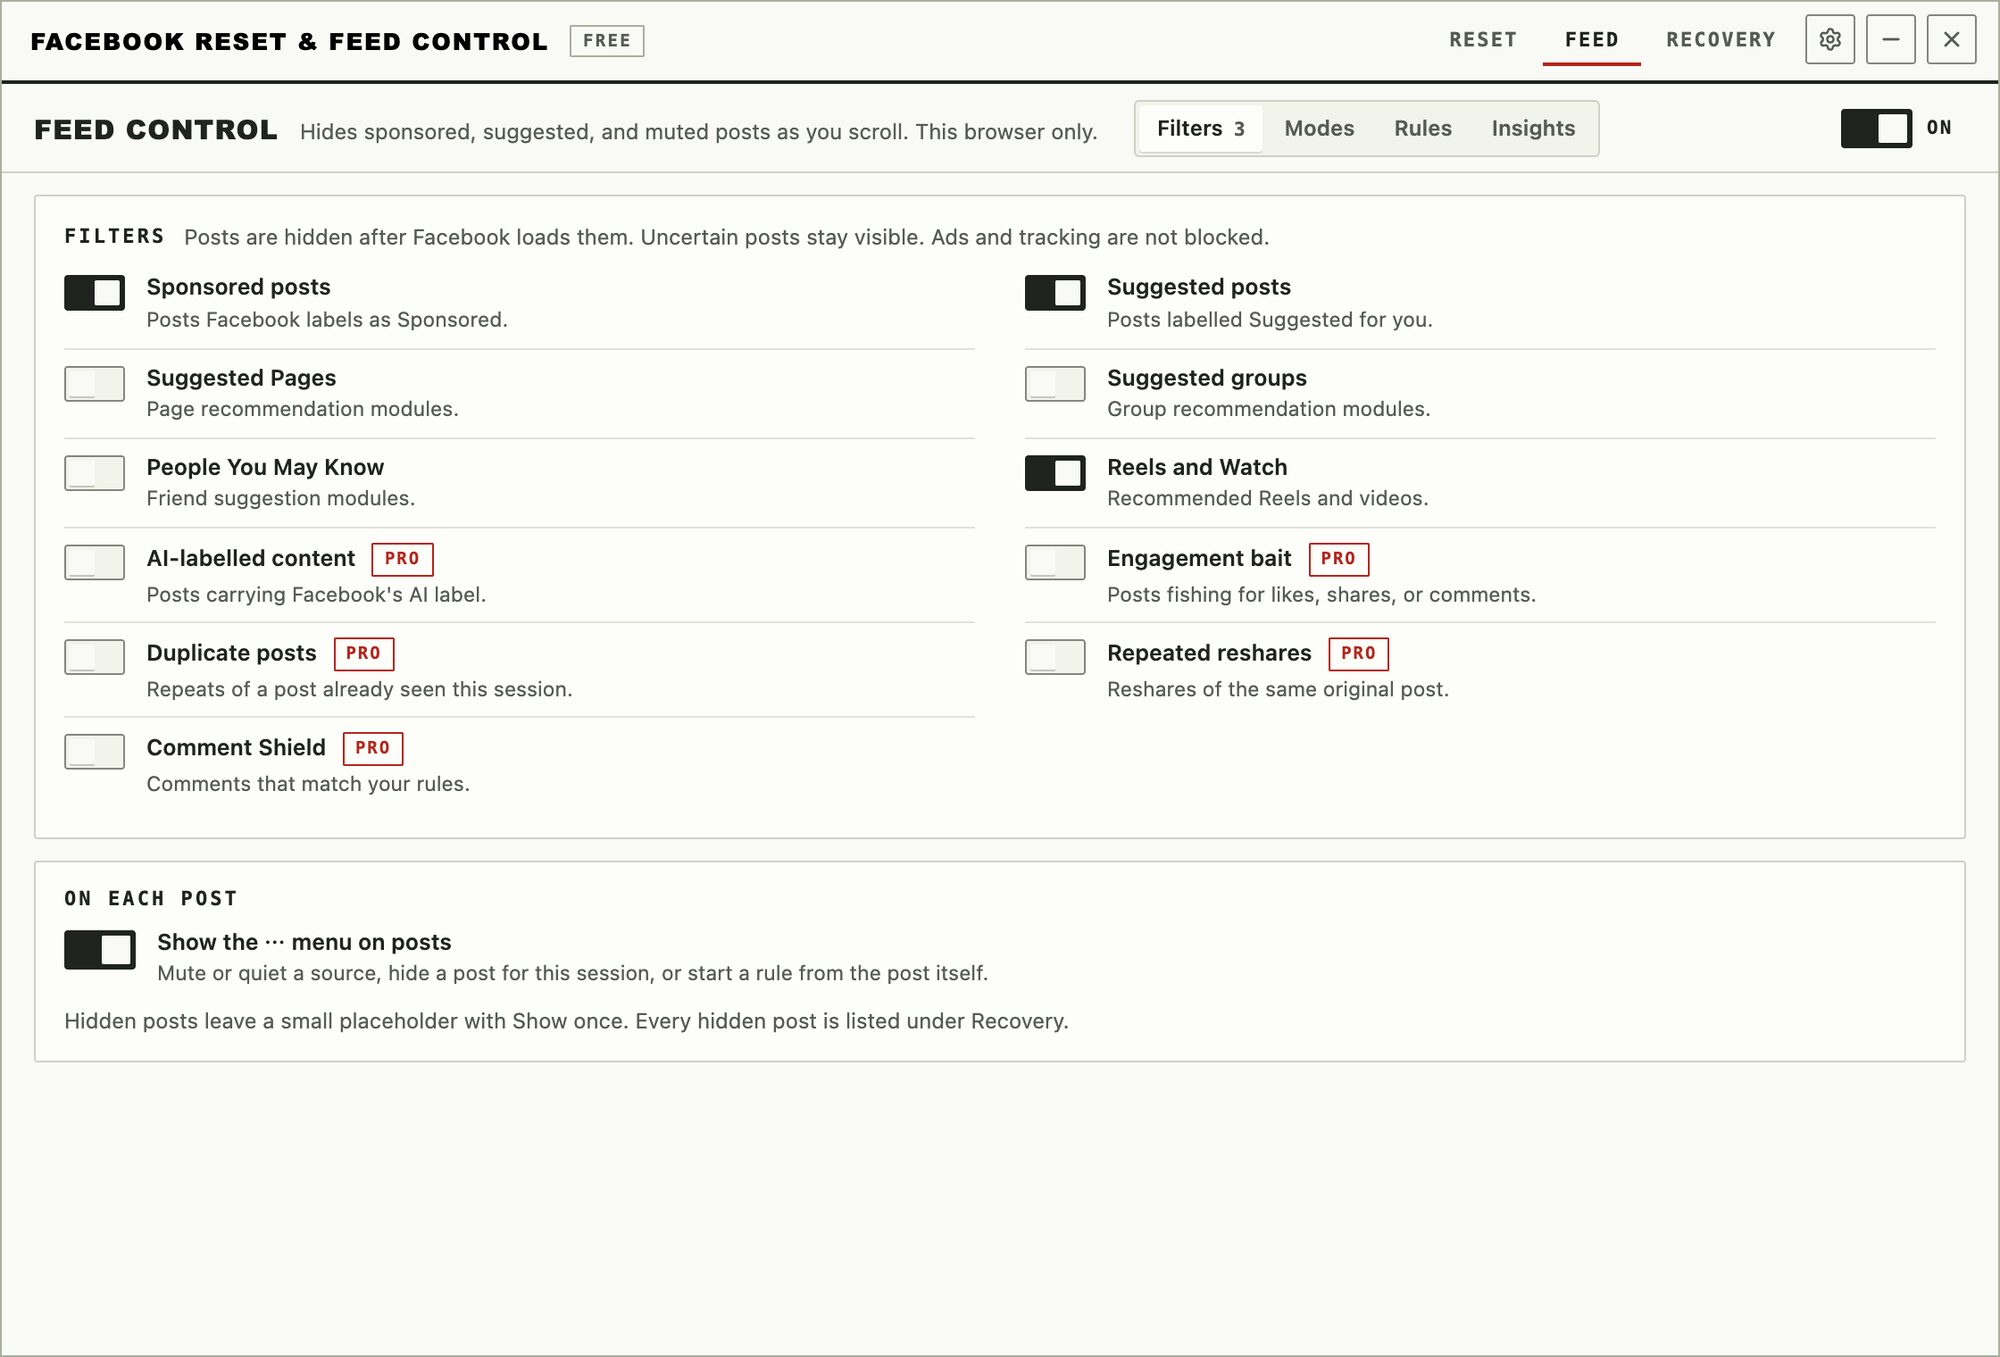Switch to the RESET tab

pos(1483,40)
